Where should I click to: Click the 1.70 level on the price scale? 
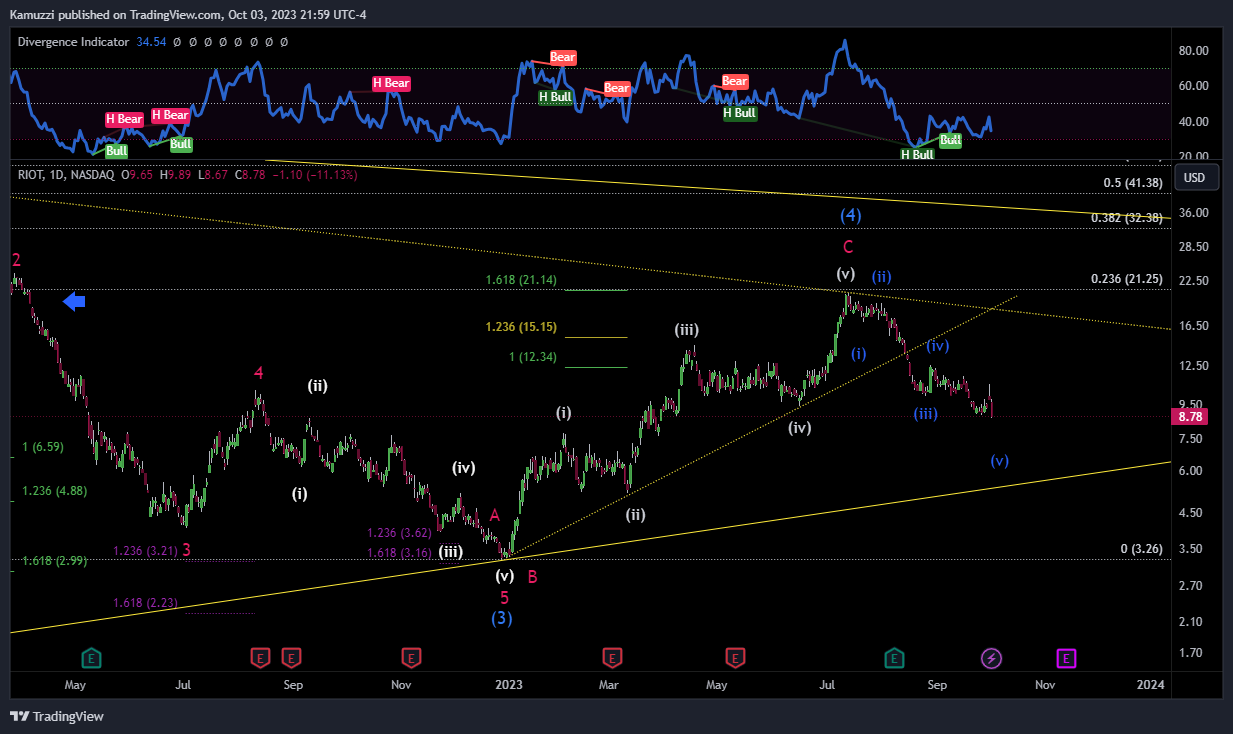[1191, 653]
